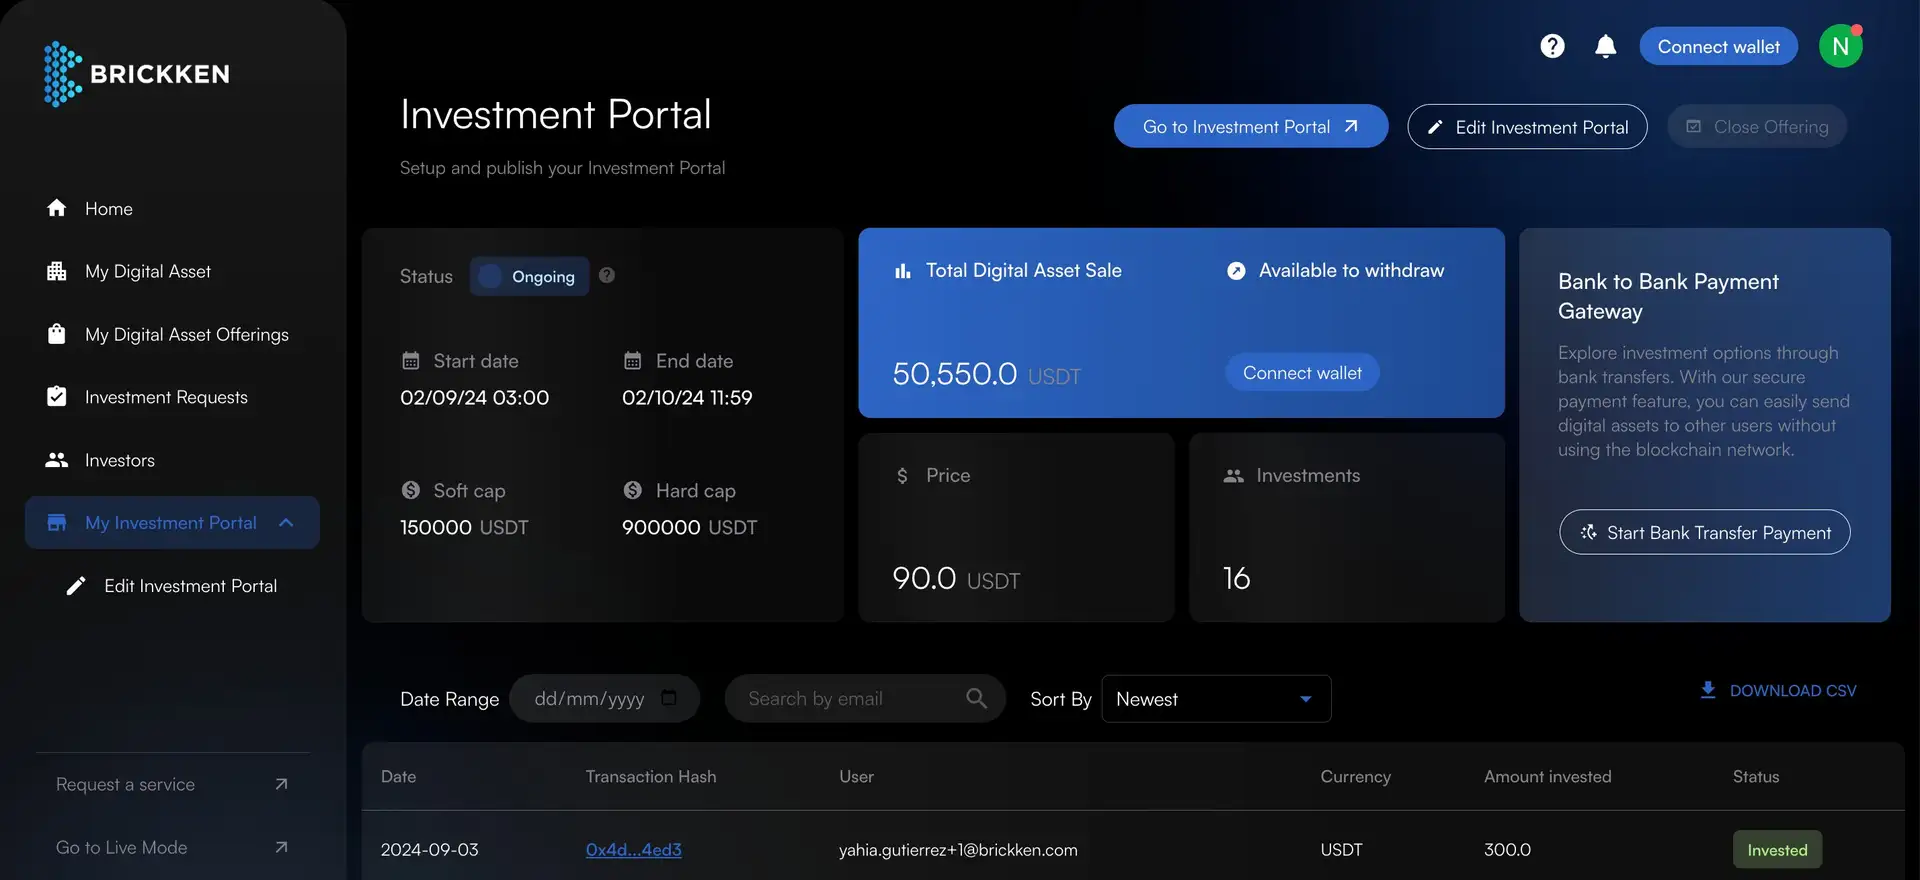Click the Currency column header
Screen dimensions: 1920x880
[1355, 776]
